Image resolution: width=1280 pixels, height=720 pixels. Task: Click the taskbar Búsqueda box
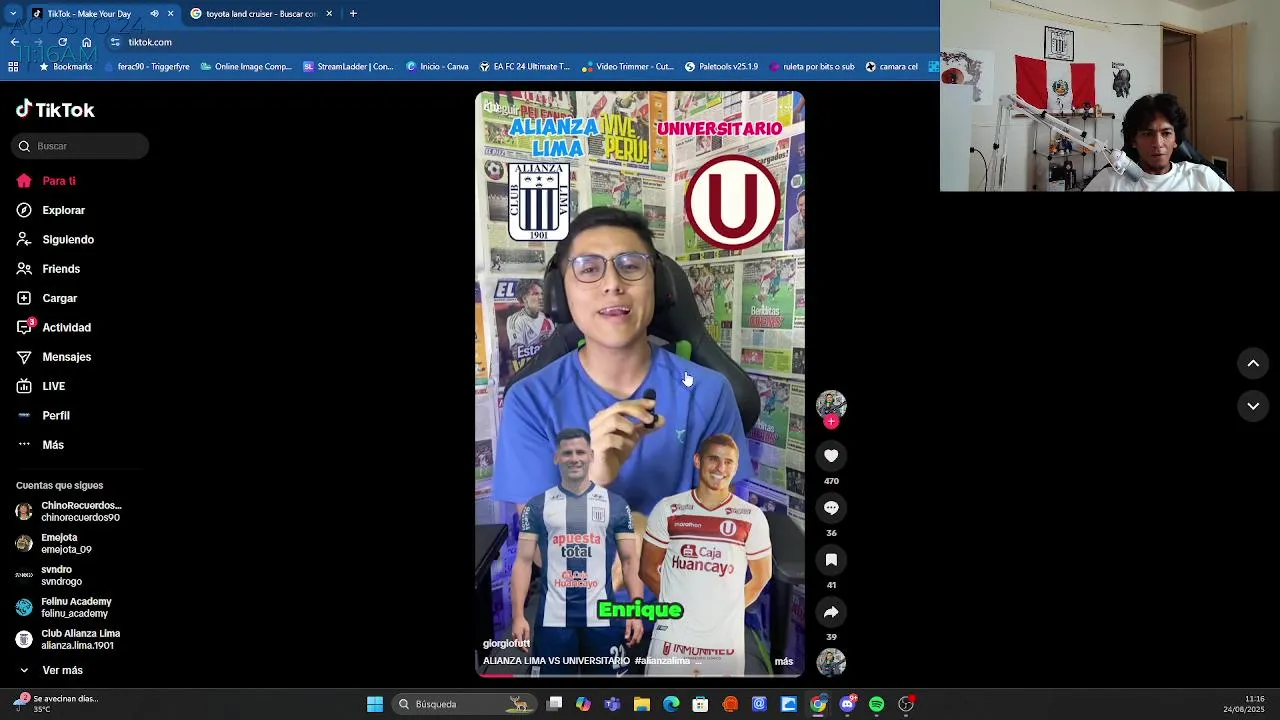464,704
